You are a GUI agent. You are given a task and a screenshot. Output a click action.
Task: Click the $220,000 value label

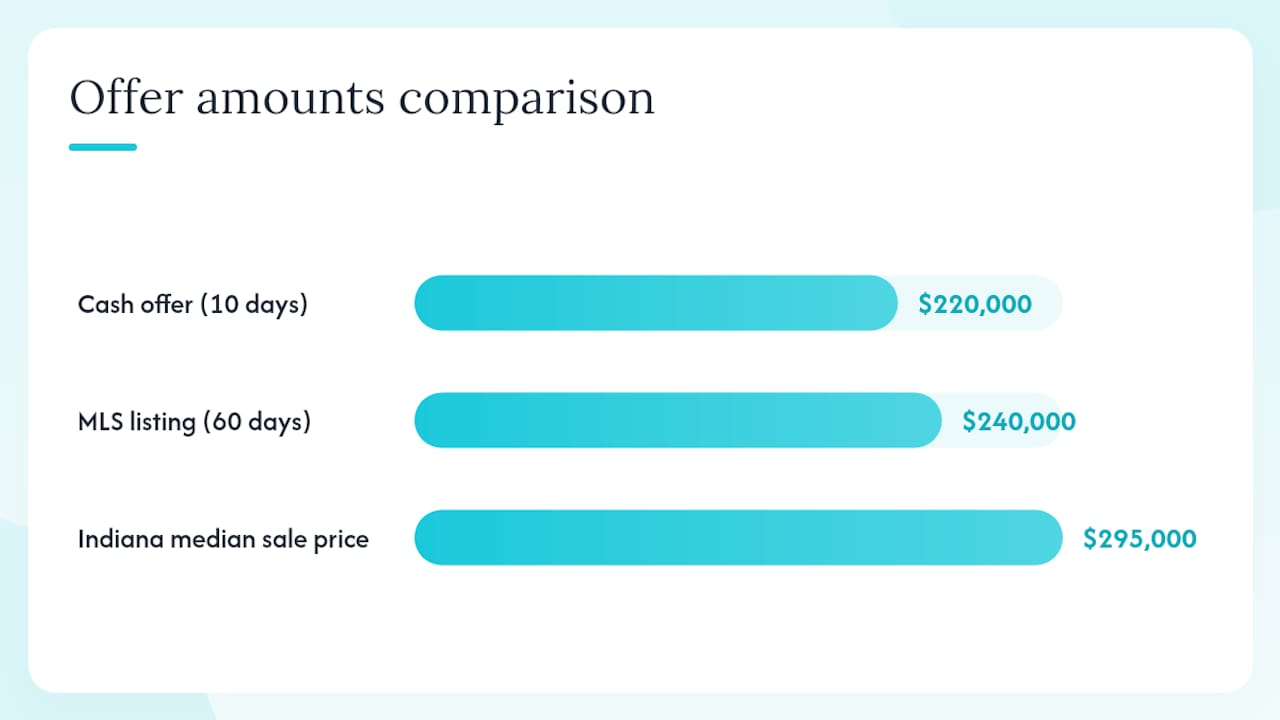975,304
